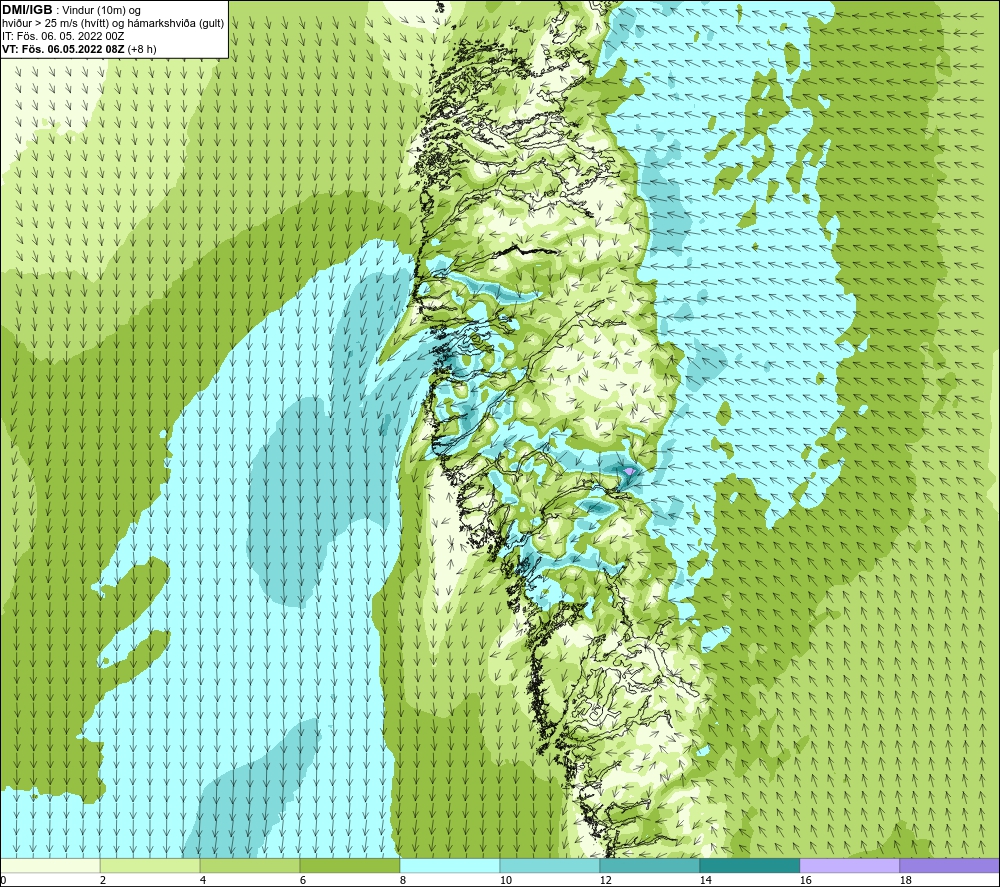Click the 16–18 m/s lavender swatch
The image size is (1000, 887).
[x=849, y=866]
